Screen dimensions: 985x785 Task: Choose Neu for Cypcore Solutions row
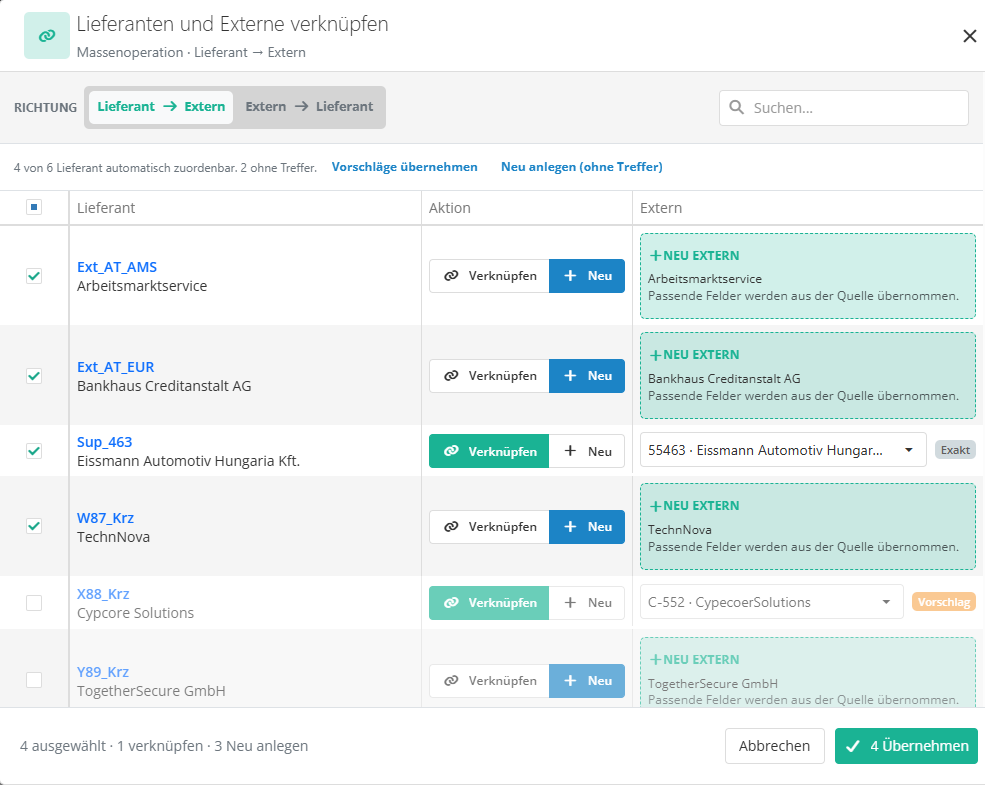pos(587,603)
